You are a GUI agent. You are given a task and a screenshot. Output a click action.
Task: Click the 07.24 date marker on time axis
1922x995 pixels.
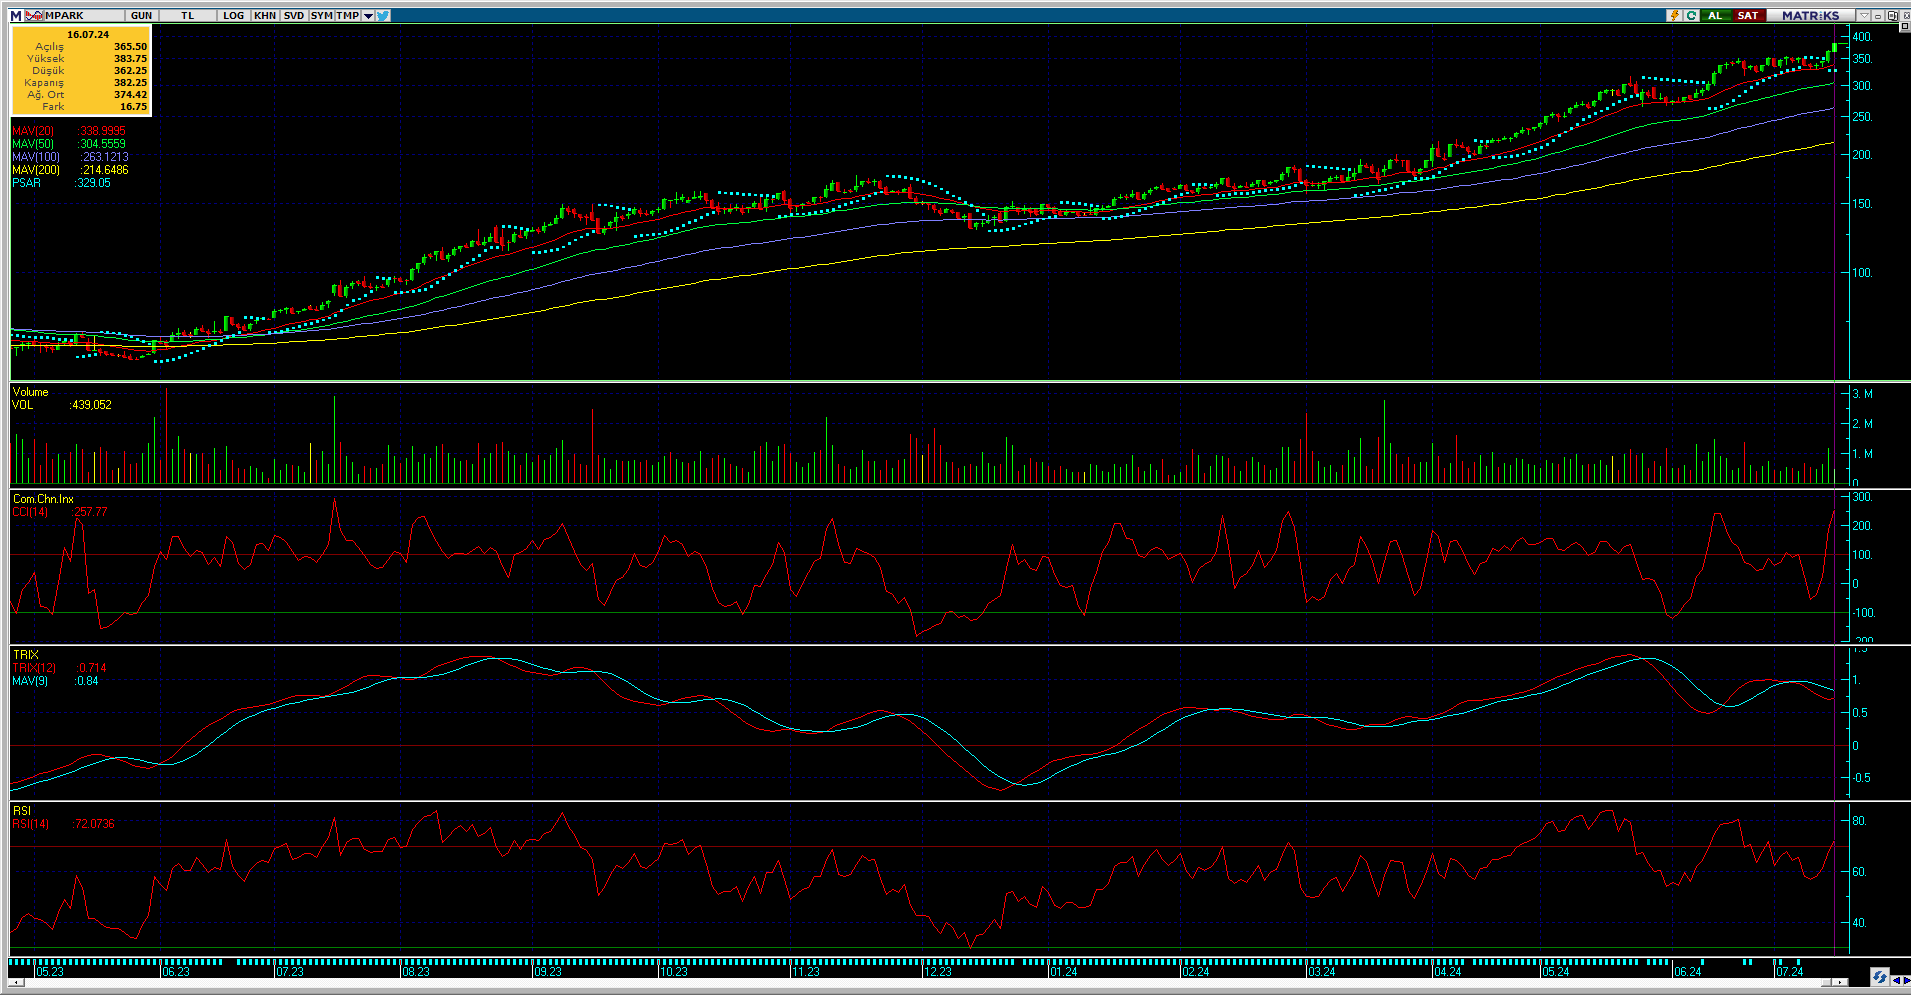coord(1790,972)
